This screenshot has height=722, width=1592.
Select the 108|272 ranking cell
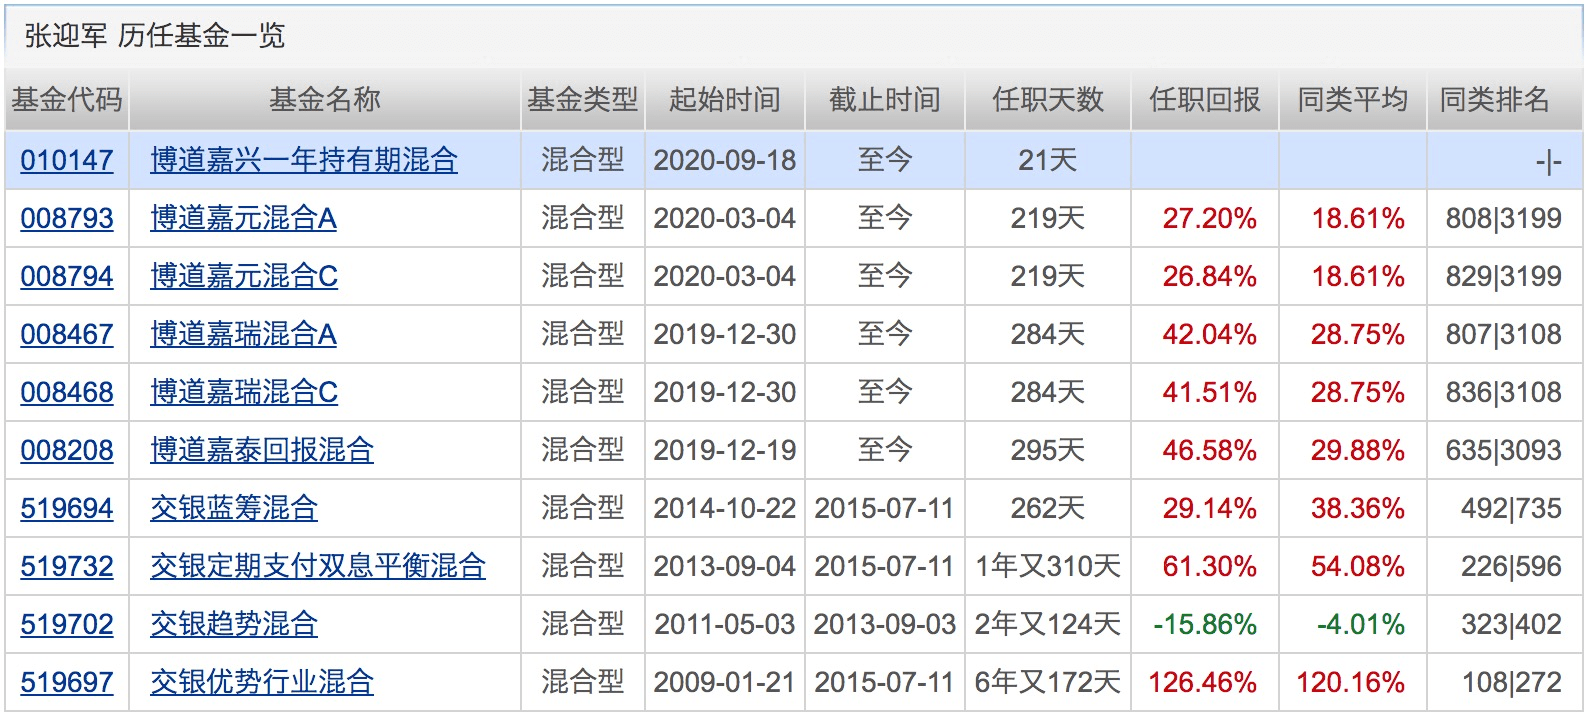[1504, 682]
